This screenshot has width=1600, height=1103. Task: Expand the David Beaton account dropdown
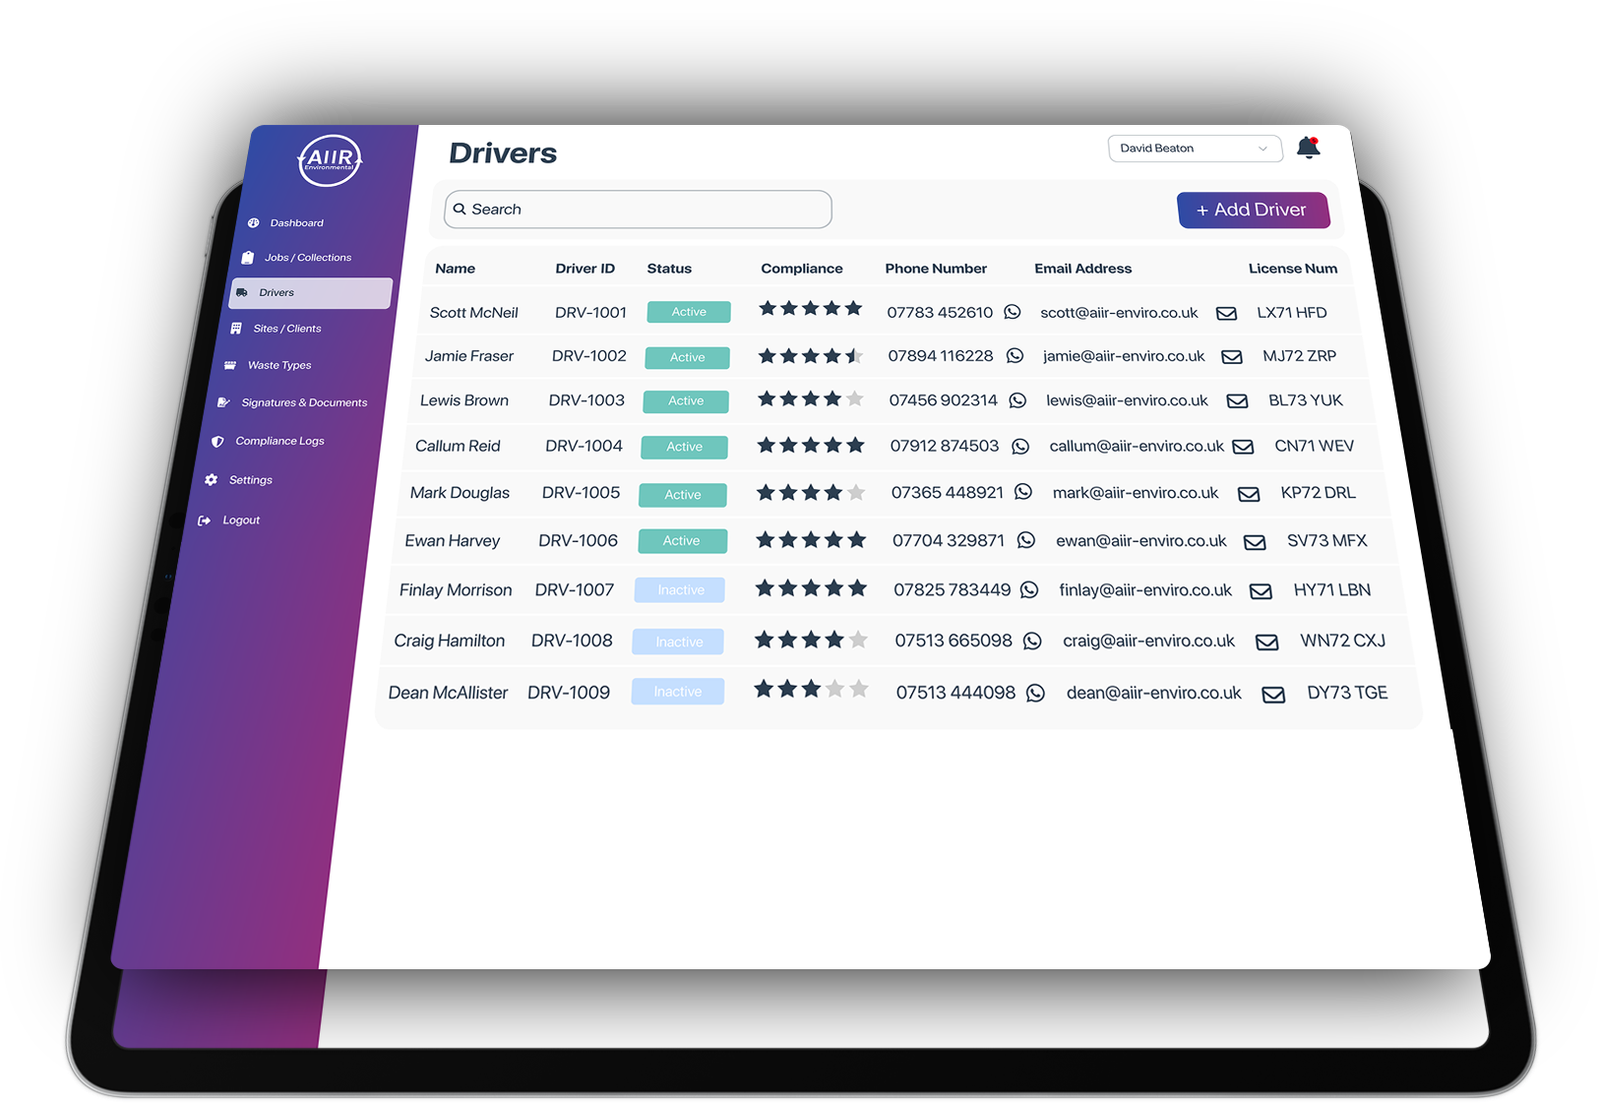1194,147
